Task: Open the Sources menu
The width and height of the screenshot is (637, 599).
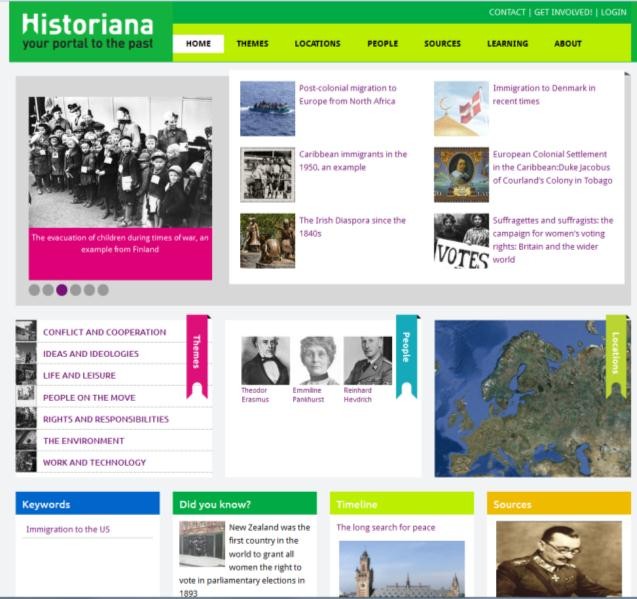Action: pyautogui.click(x=442, y=44)
